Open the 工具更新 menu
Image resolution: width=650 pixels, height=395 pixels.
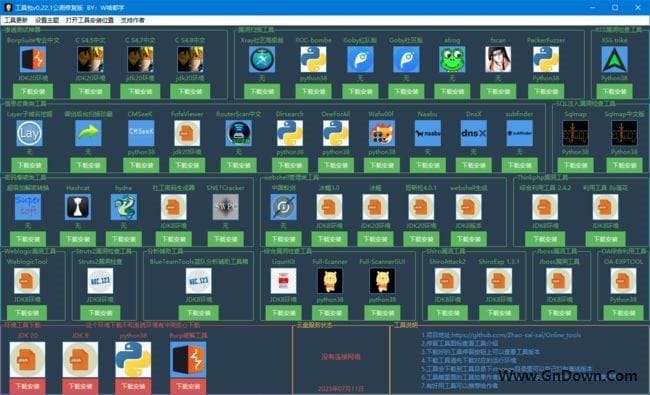(x=16, y=20)
